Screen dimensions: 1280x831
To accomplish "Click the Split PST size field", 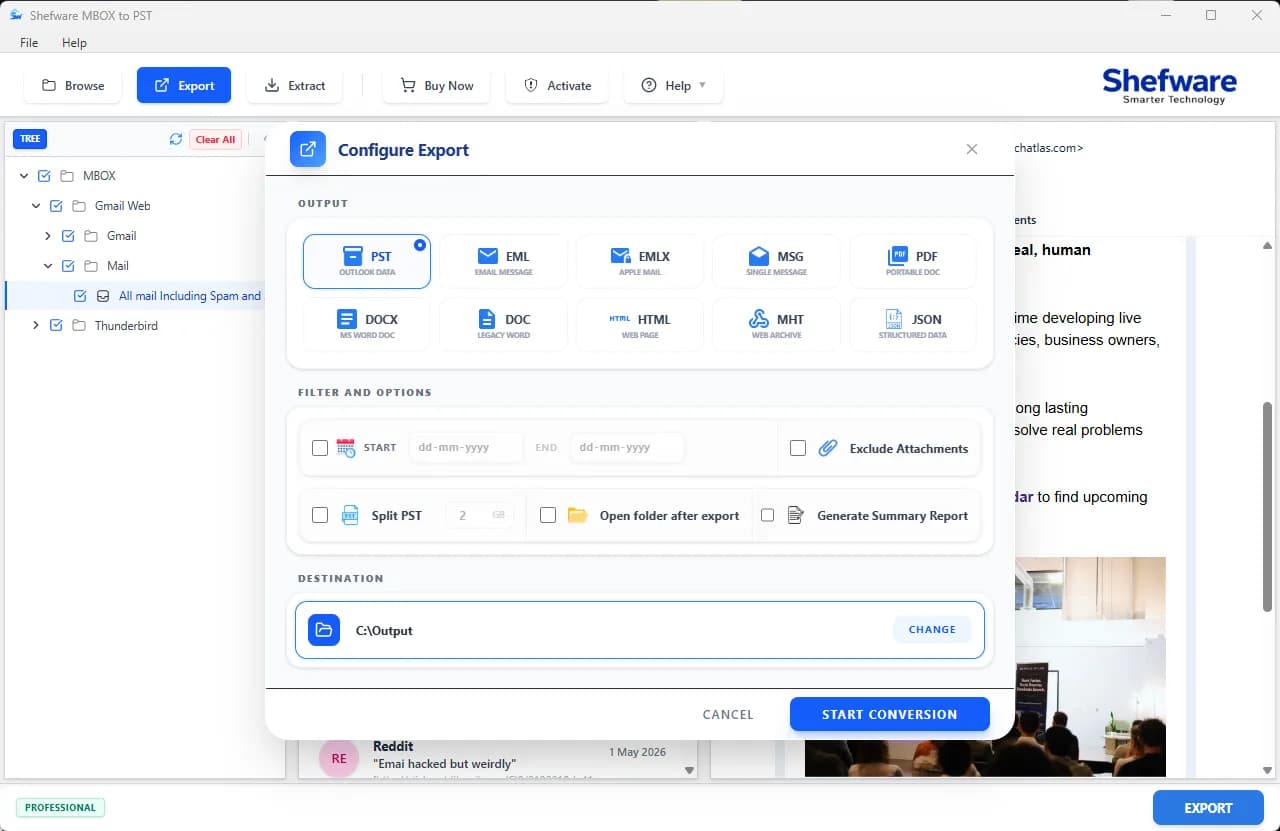I will [480, 515].
